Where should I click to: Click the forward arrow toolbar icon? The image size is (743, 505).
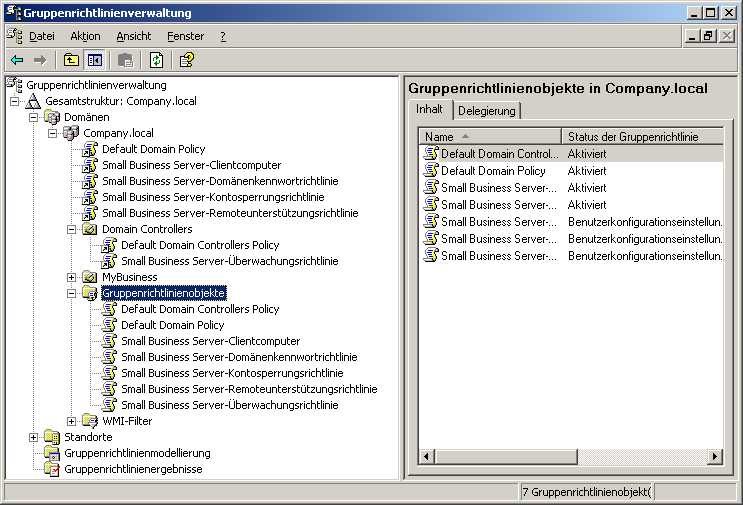tap(40, 60)
